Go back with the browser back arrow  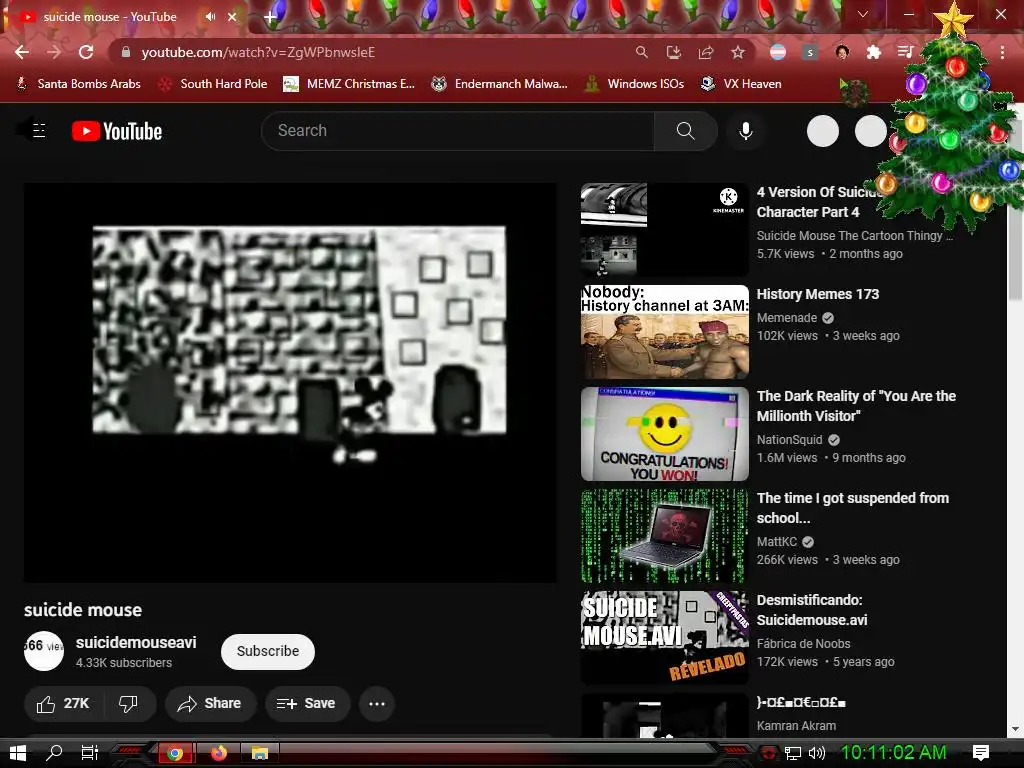point(22,52)
